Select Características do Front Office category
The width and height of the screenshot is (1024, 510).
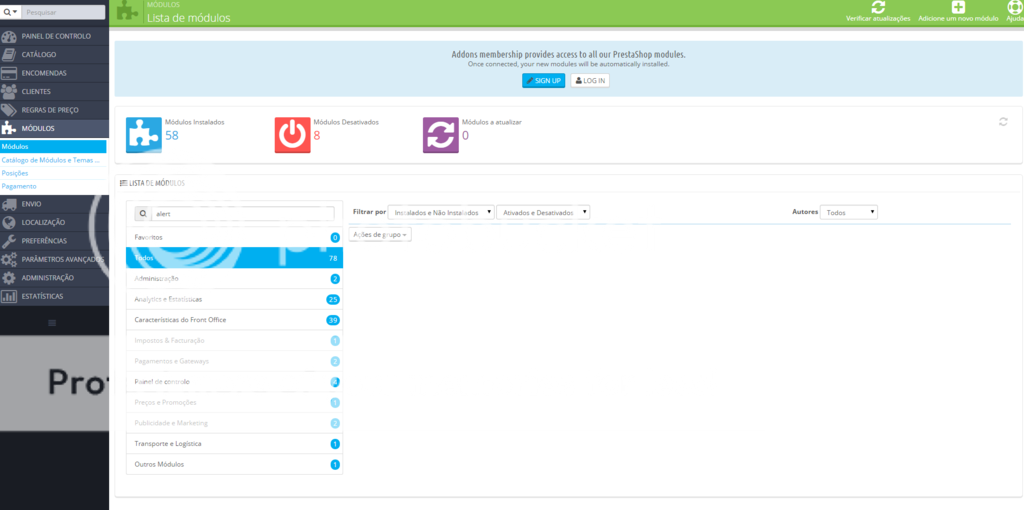click(181, 320)
